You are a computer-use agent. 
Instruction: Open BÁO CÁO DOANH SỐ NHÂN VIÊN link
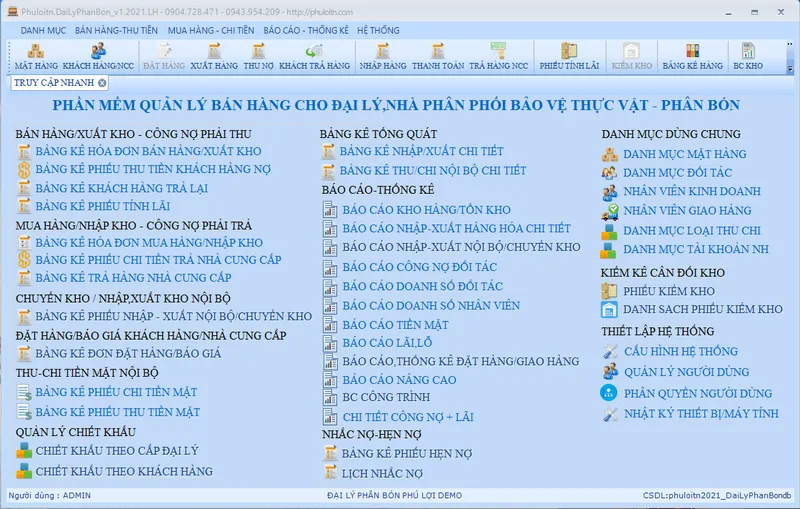pyautogui.click(x=431, y=306)
